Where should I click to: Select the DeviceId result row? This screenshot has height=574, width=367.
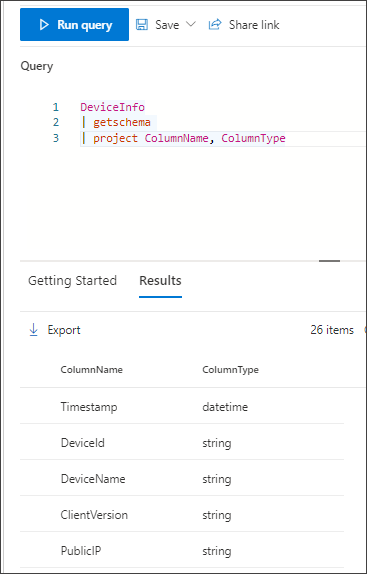click(x=182, y=443)
